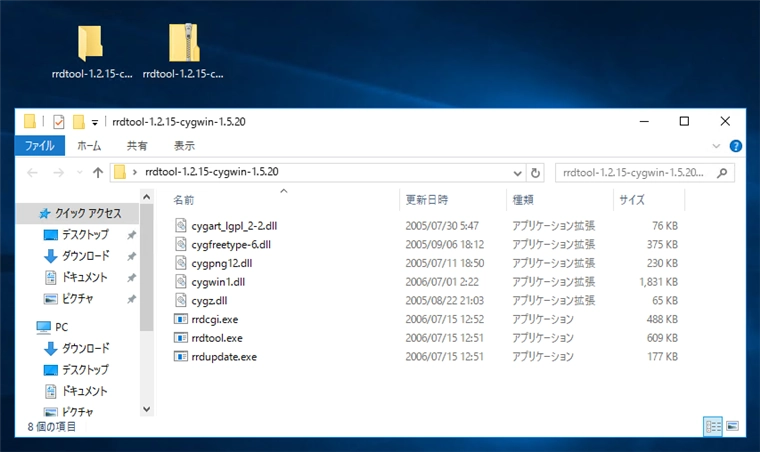Viewport: 760px width, 452px height.
Task: Open pinned ドキュメント under Quick Access
Action: (84, 277)
